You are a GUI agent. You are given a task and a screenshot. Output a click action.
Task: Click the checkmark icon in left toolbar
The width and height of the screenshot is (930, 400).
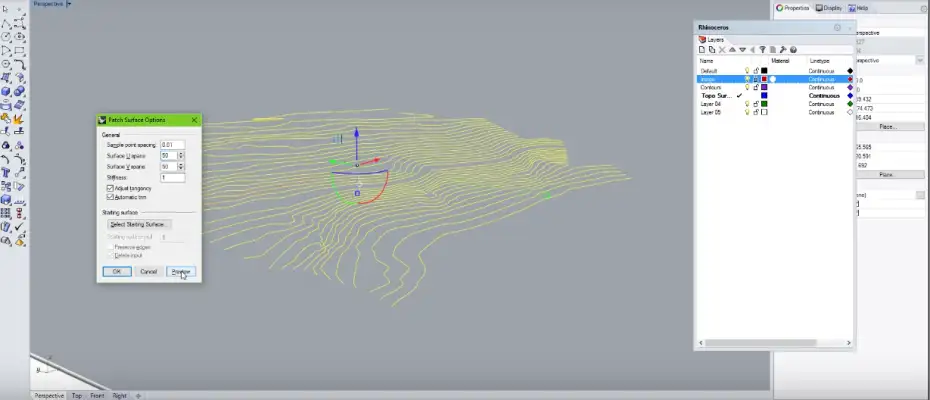coord(20,227)
